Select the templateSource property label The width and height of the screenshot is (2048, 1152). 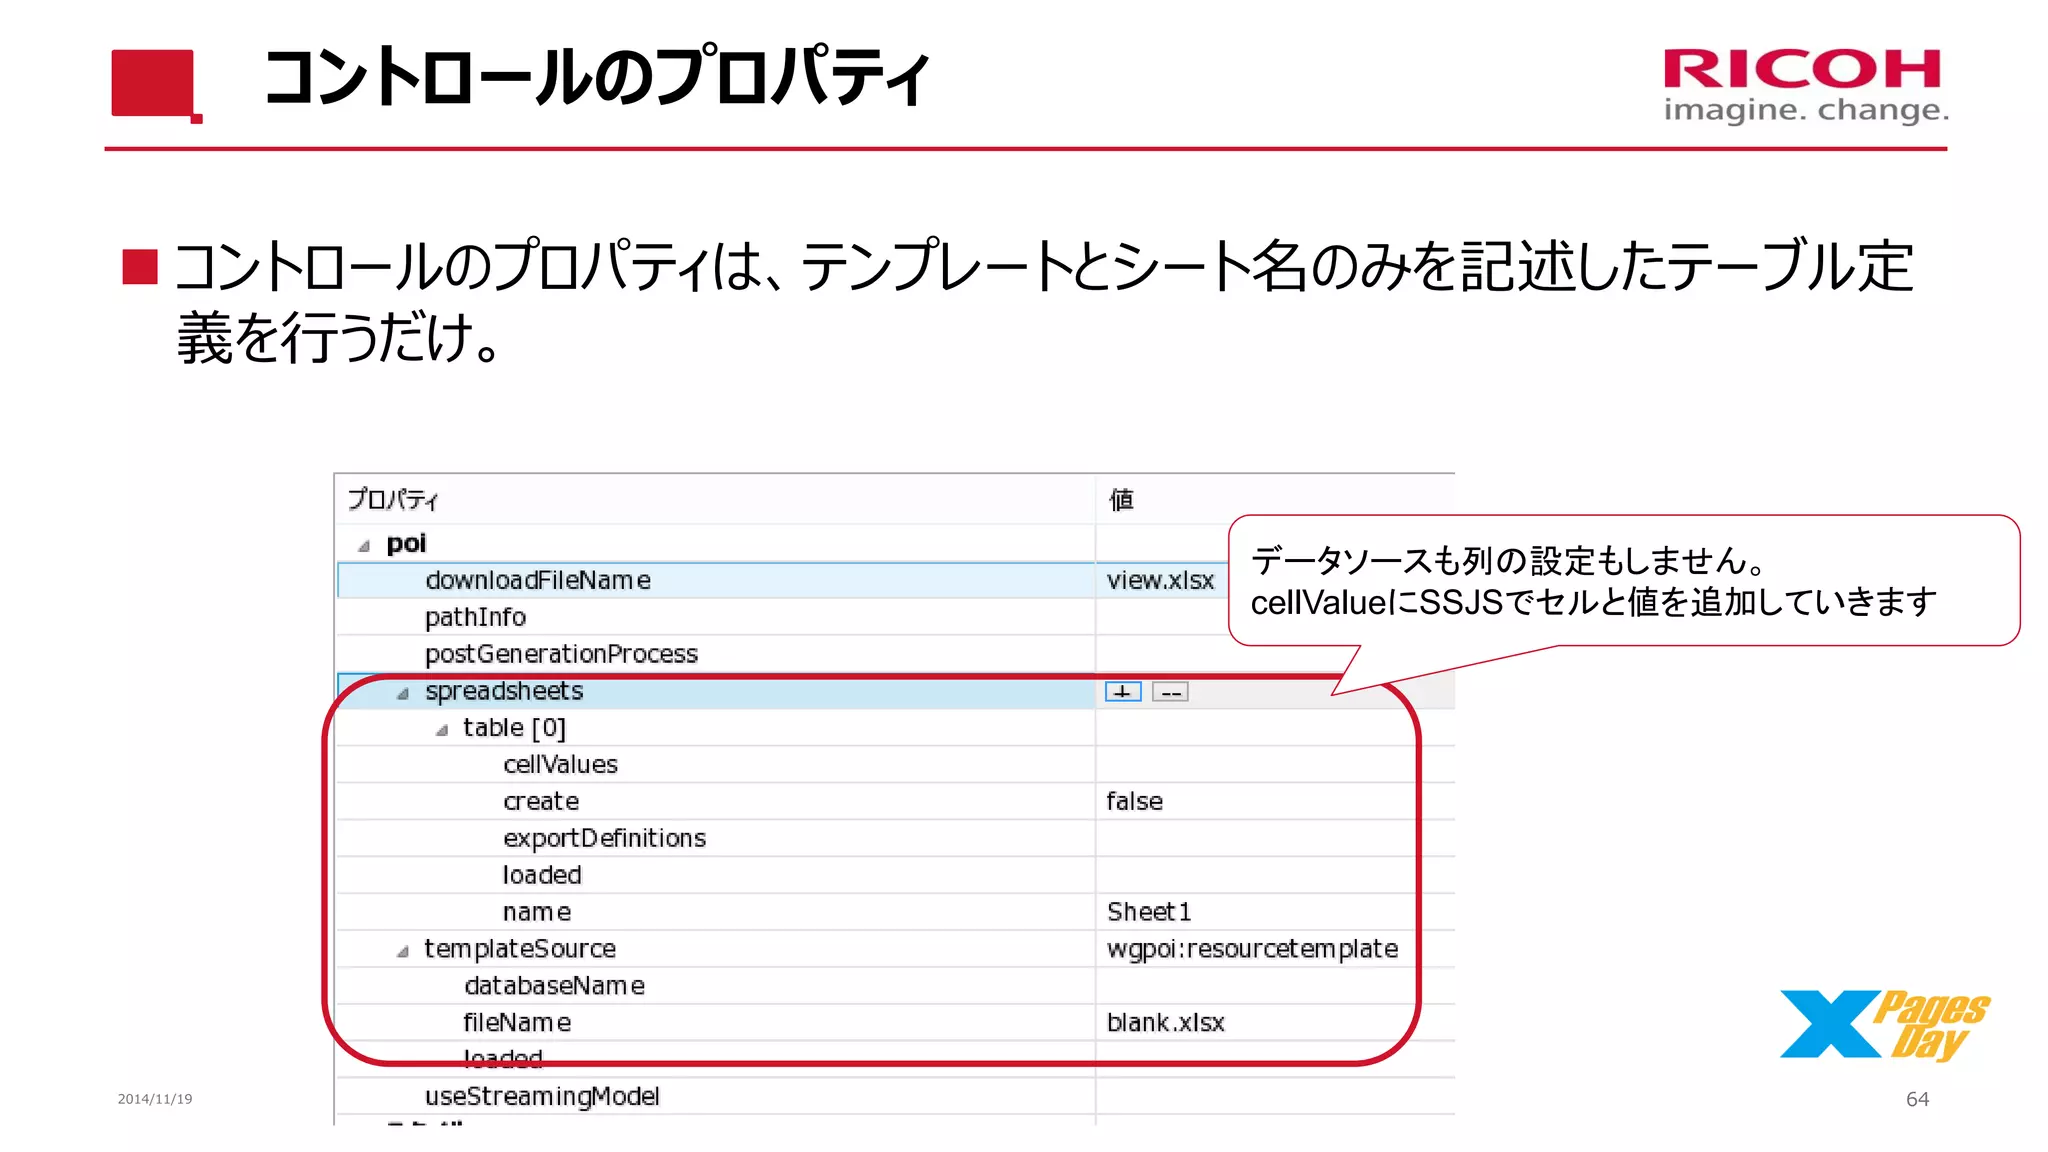tap(519, 948)
